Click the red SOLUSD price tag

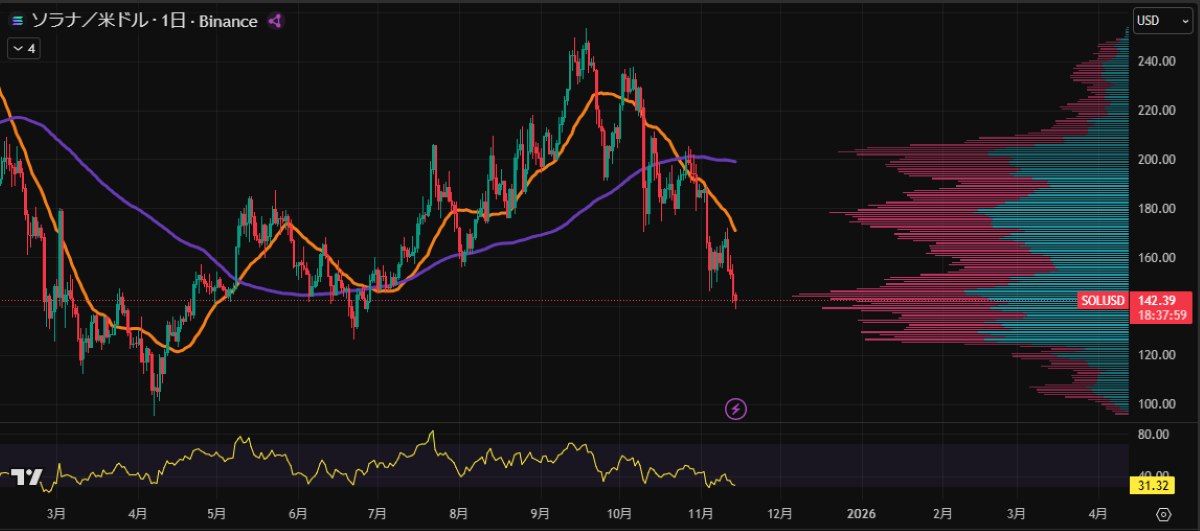(1103, 300)
